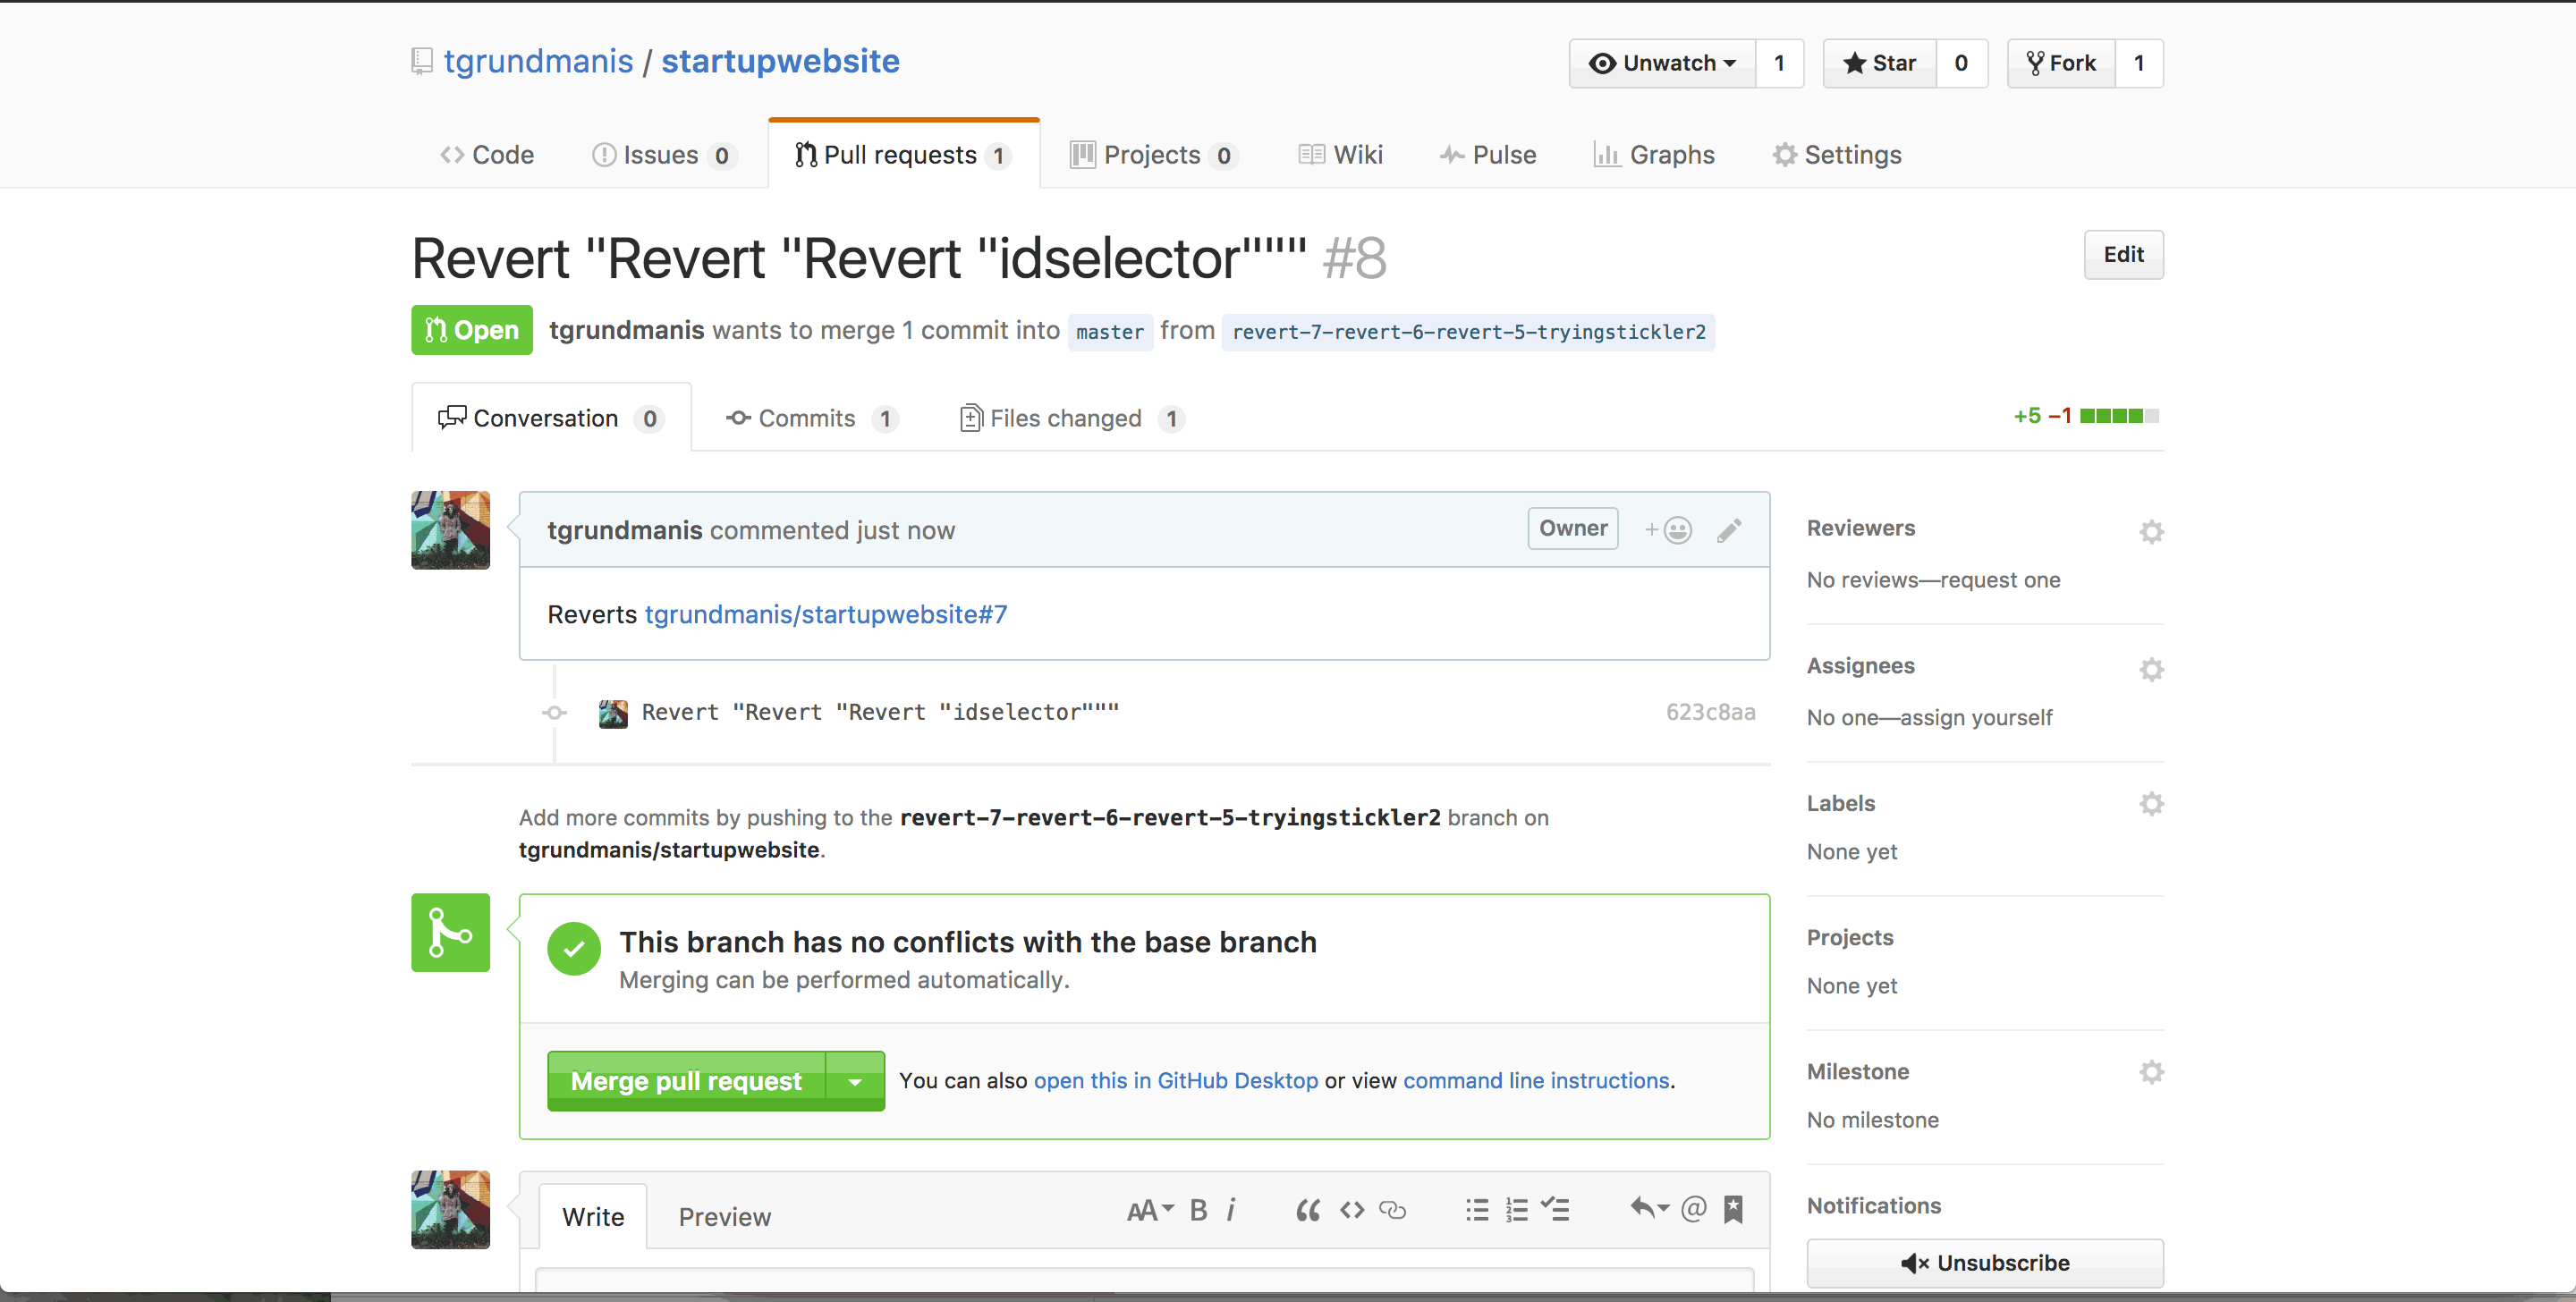
Task: Add a link using the link icon
Action: (x=1392, y=1210)
